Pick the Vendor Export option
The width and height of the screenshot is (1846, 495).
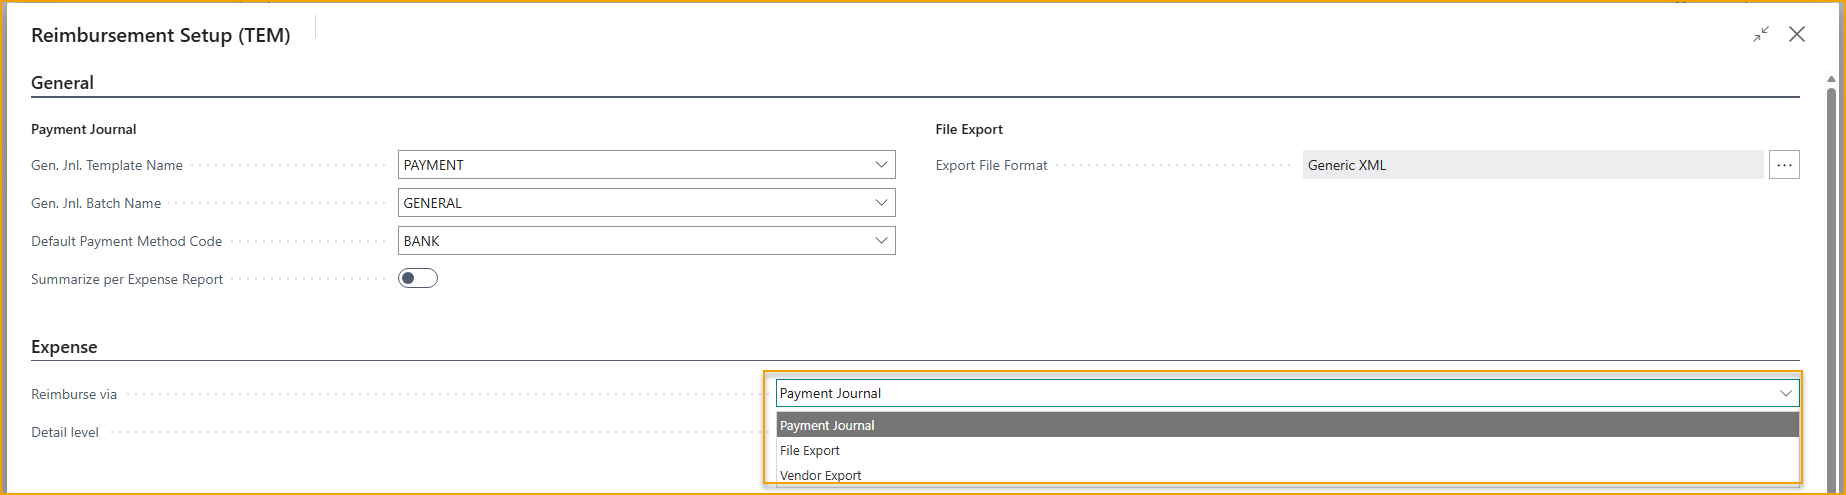click(821, 475)
